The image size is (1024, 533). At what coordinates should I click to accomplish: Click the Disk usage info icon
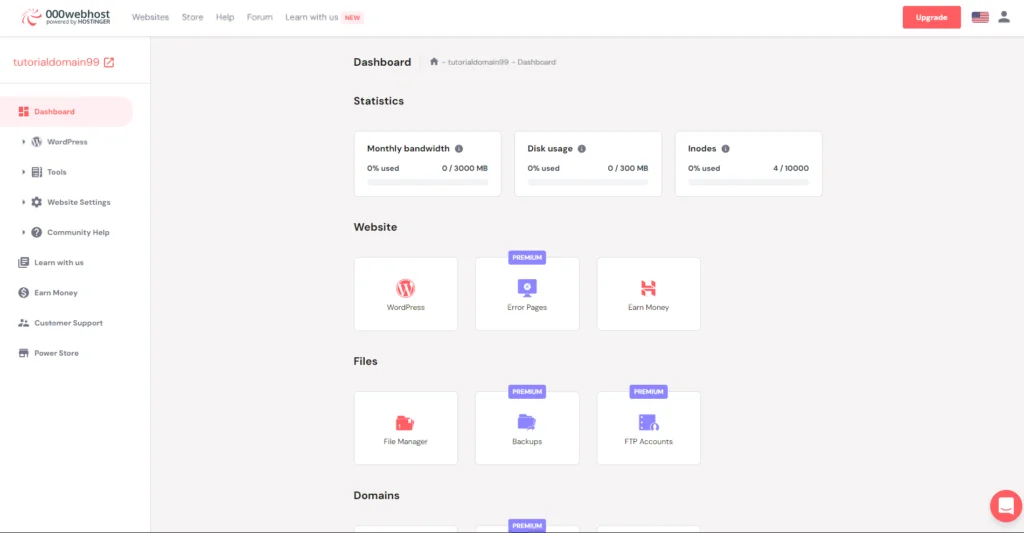pos(582,148)
